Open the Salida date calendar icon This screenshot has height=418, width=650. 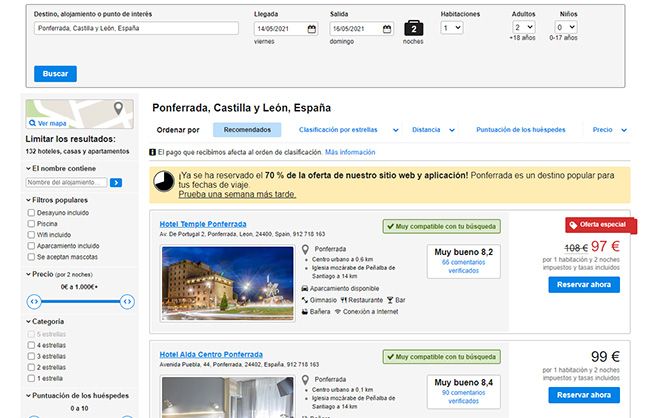click(388, 29)
